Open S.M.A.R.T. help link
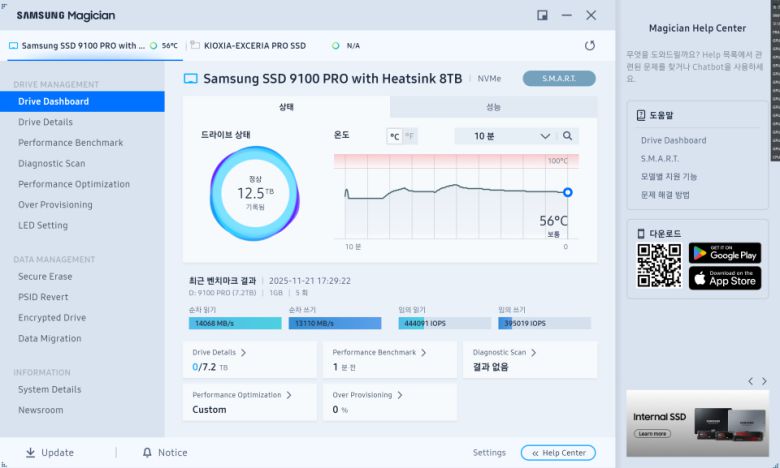780x468 pixels. point(660,159)
